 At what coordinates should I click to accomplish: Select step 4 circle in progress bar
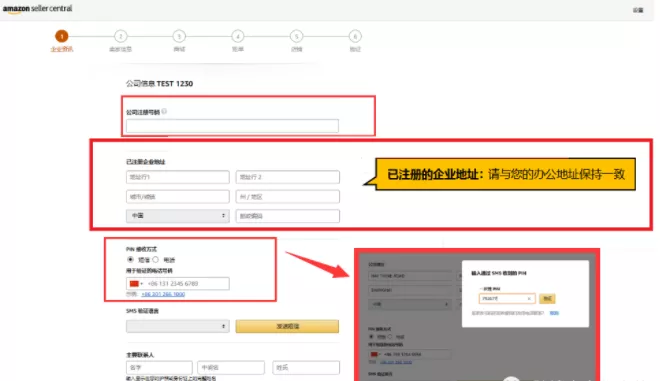point(238,36)
